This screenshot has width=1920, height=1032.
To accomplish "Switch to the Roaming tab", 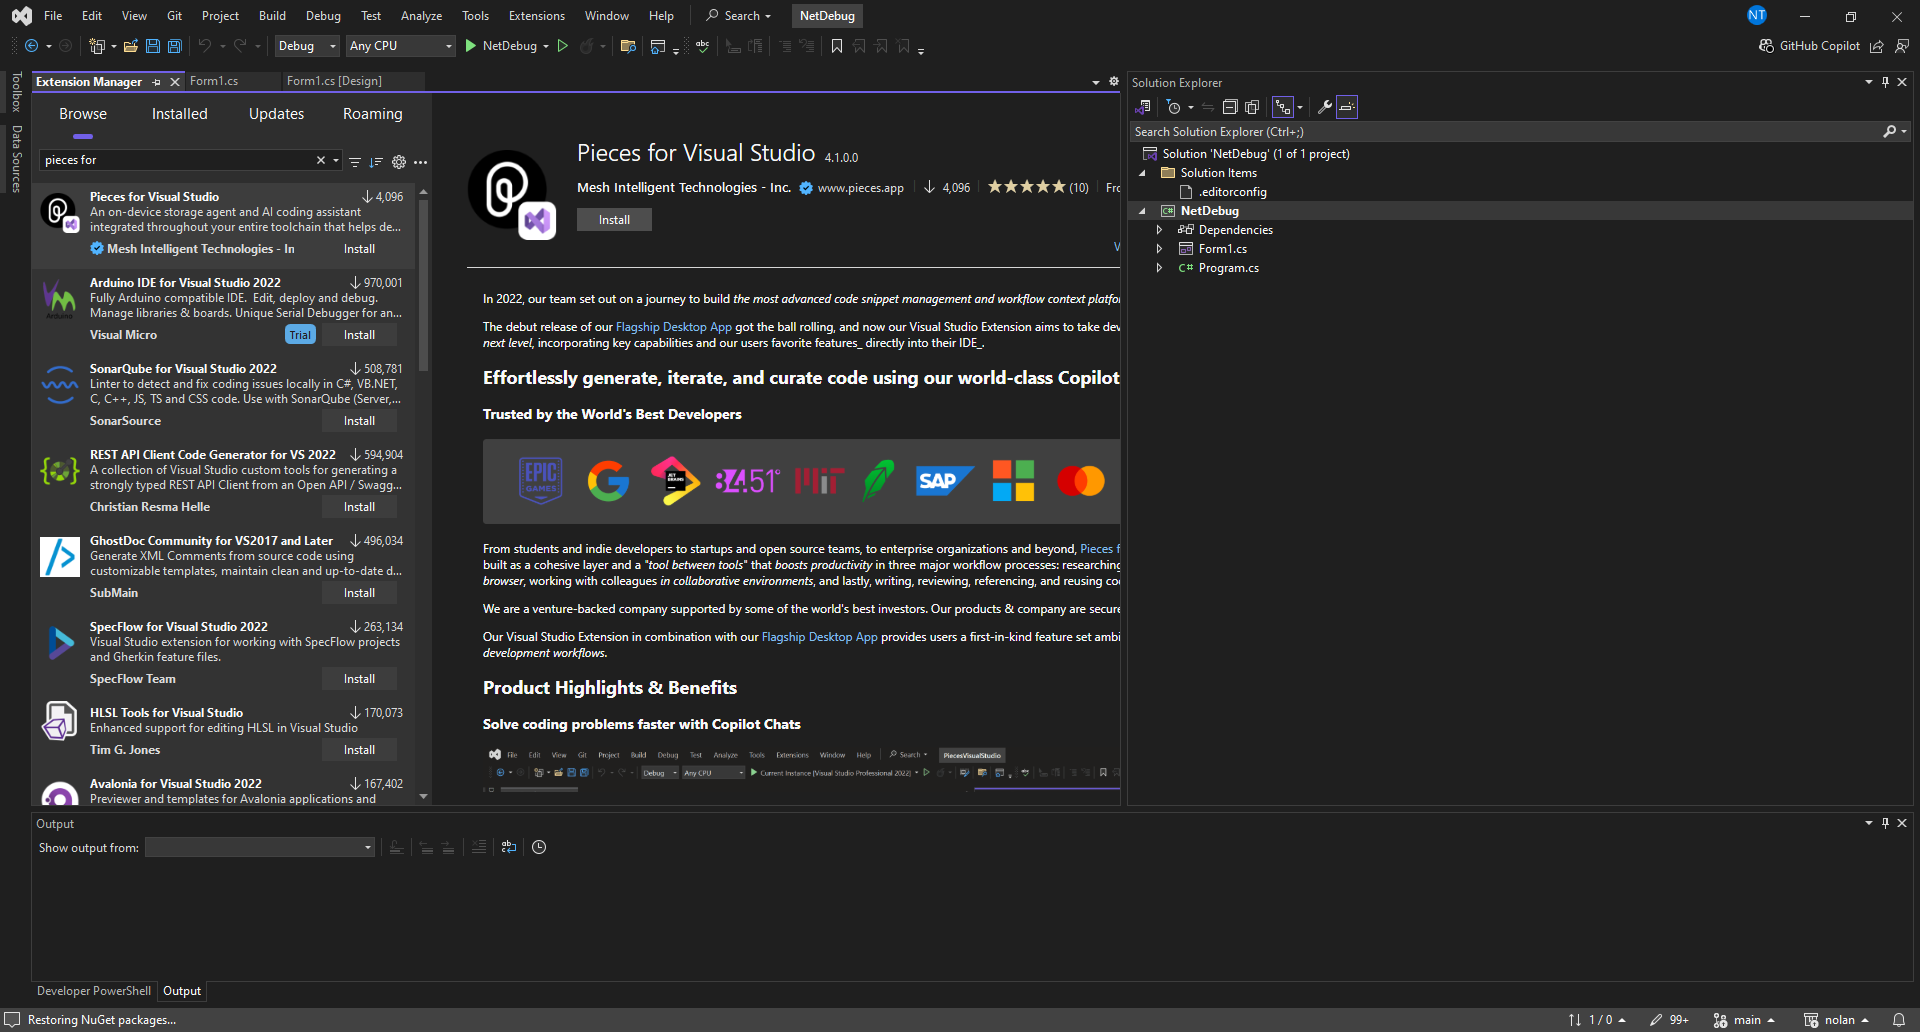I will pyautogui.click(x=372, y=114).
